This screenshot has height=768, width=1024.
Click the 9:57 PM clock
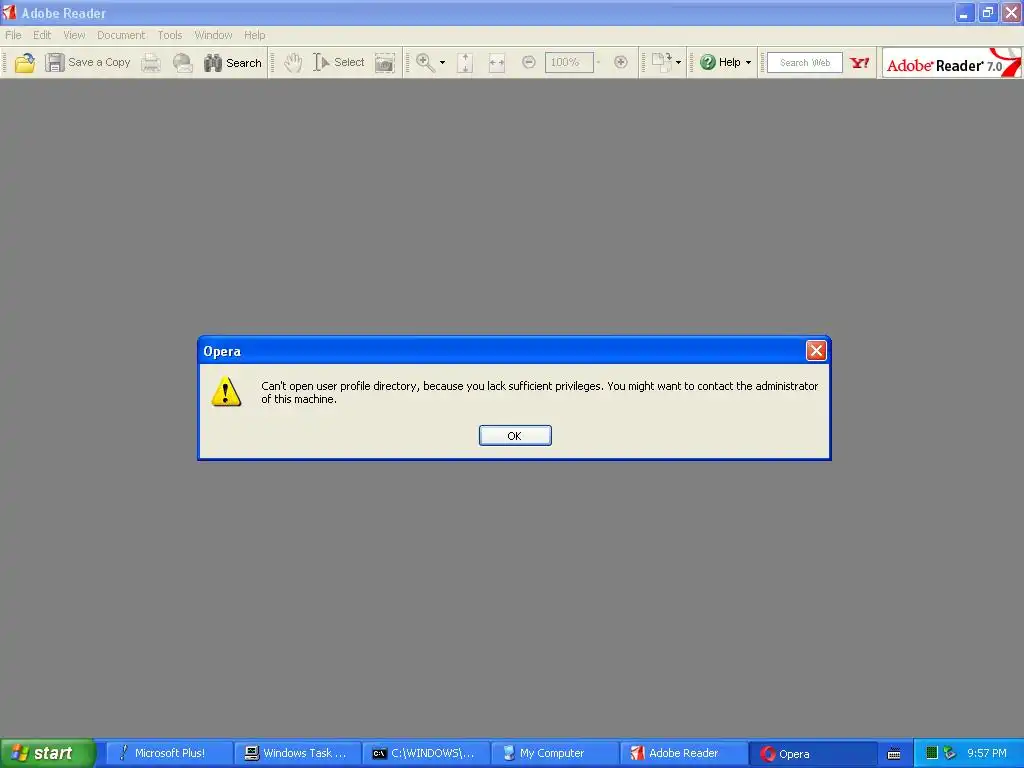coord(987,754)
